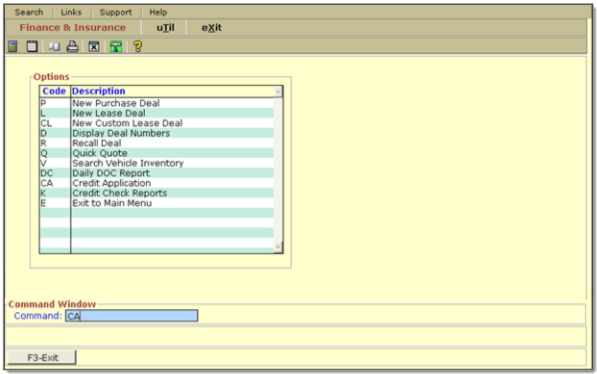The width and height of the screenshot is (597, 374).
Task: Click the close-window X toolbar icon
Action: pos(94,46)
